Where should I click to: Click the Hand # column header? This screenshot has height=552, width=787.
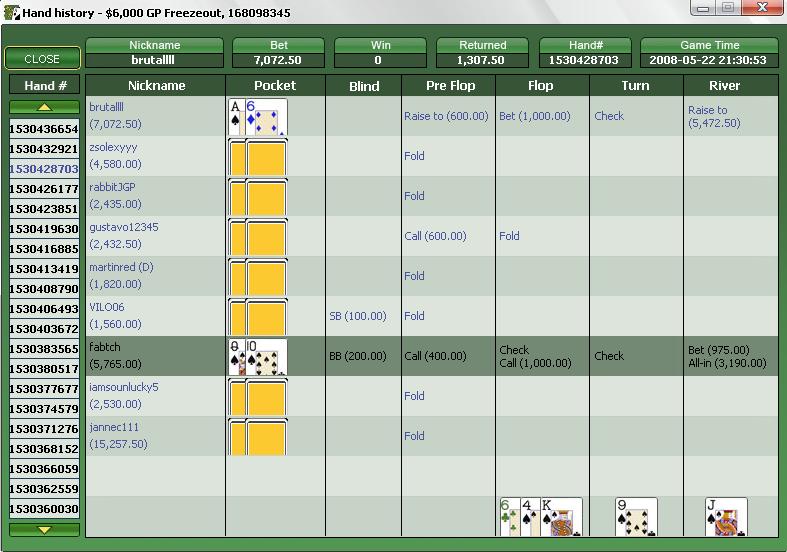(x=45, y=86)
